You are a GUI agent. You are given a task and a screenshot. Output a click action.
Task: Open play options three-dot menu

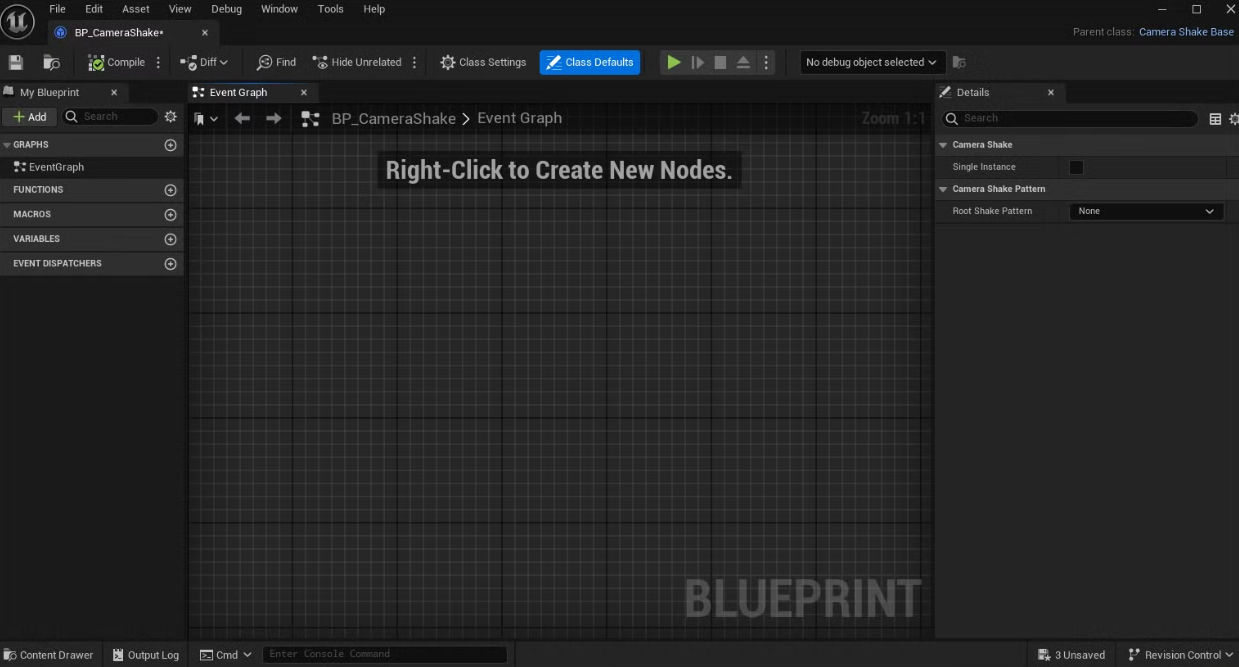coord(766,62)
